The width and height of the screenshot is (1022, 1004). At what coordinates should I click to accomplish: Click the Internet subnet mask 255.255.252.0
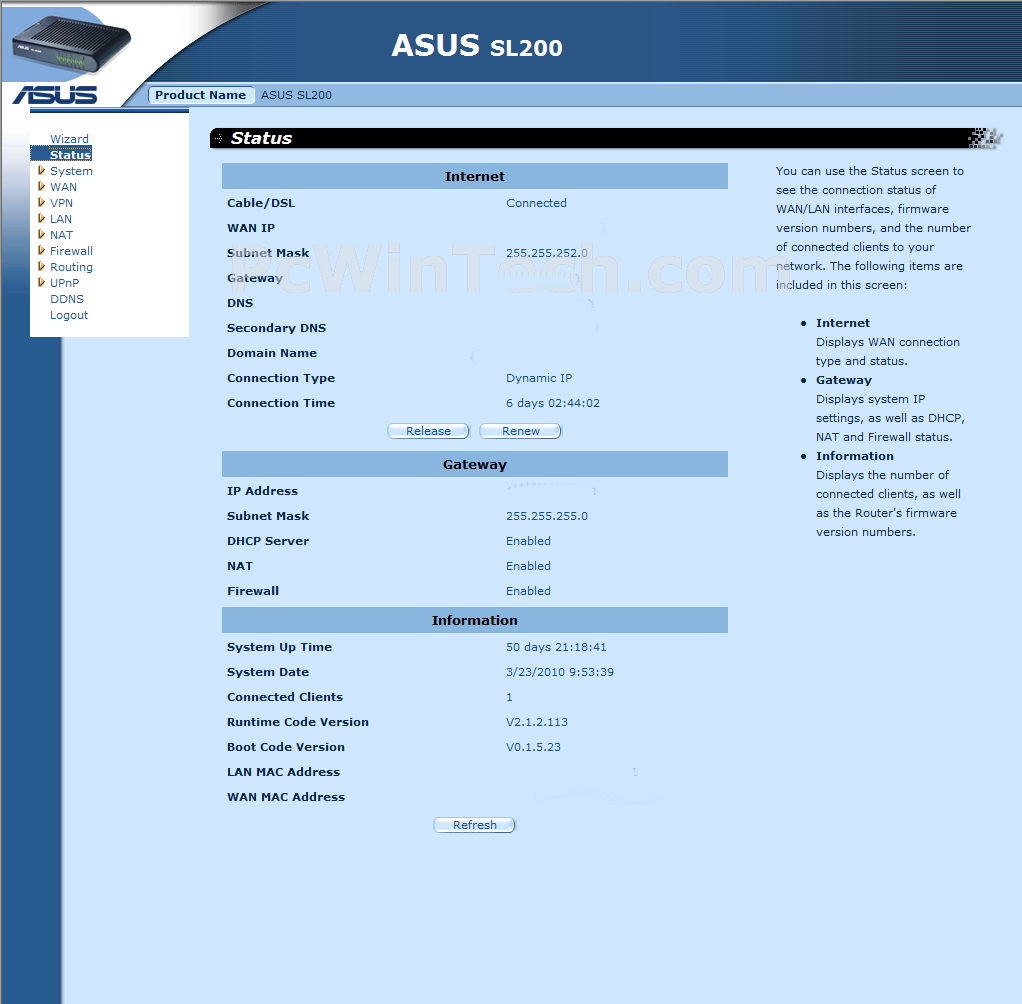(547, 253)
